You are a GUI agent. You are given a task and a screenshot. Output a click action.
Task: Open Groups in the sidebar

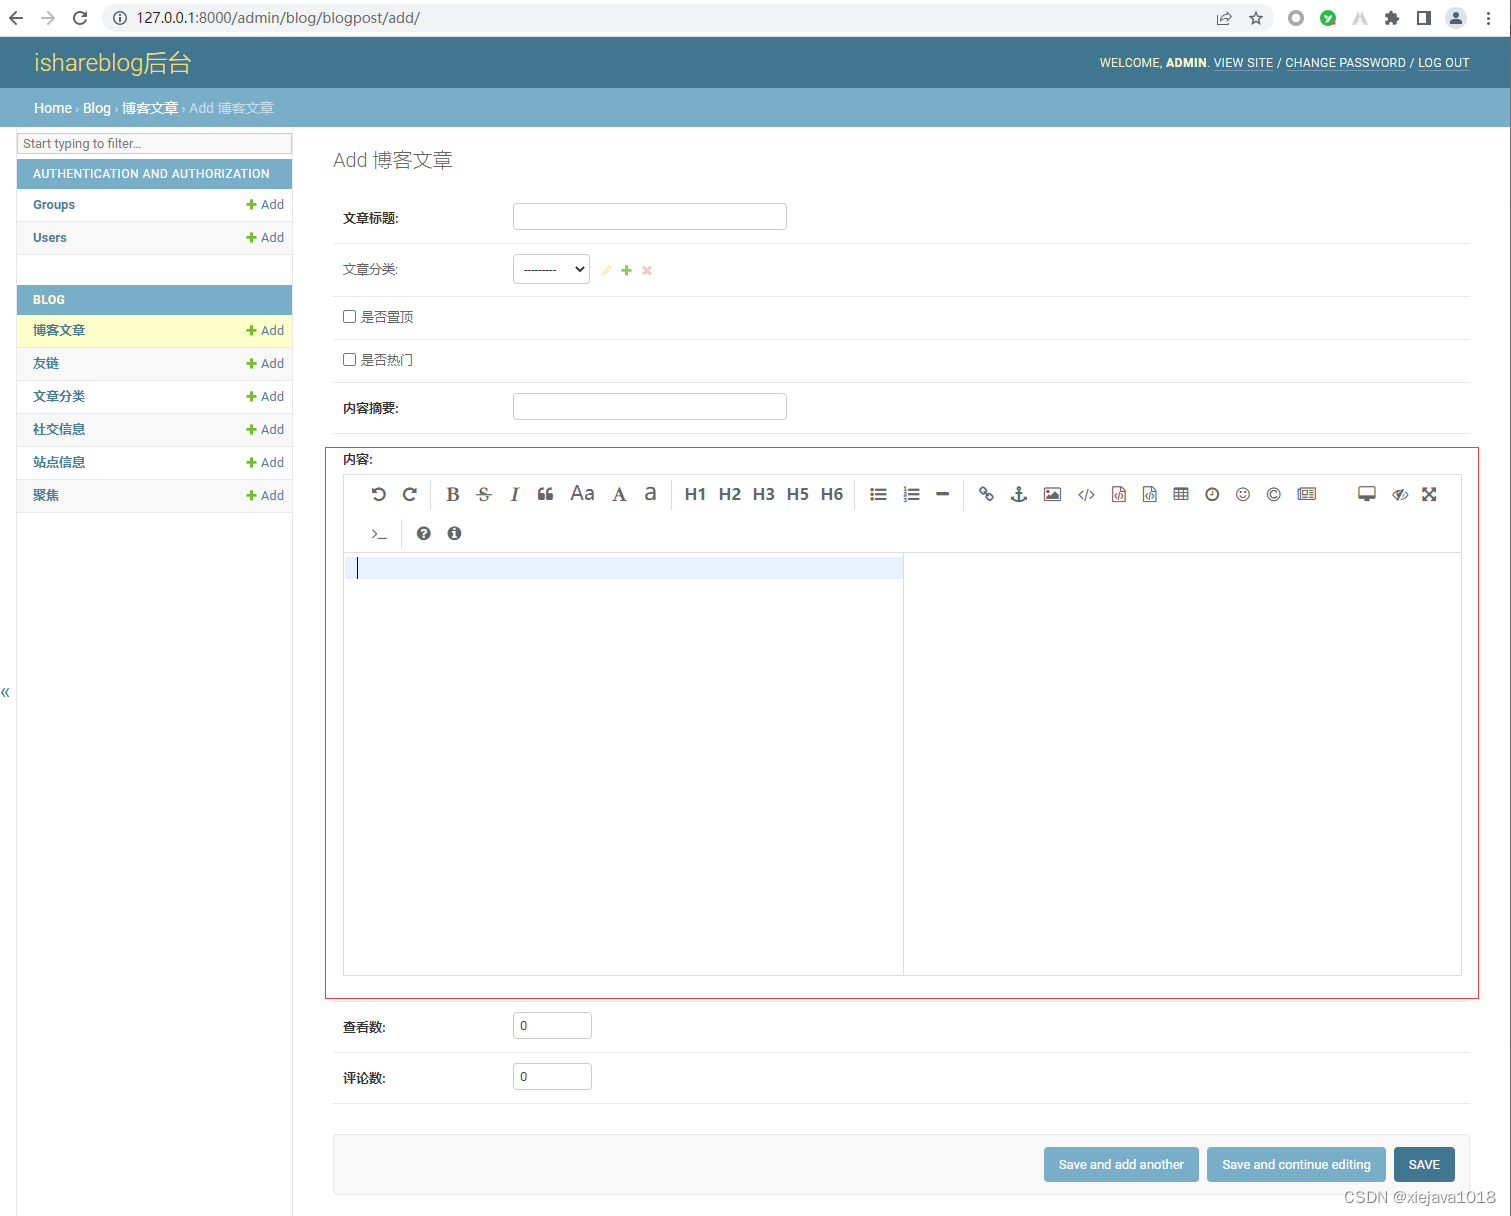pos(54,205)
